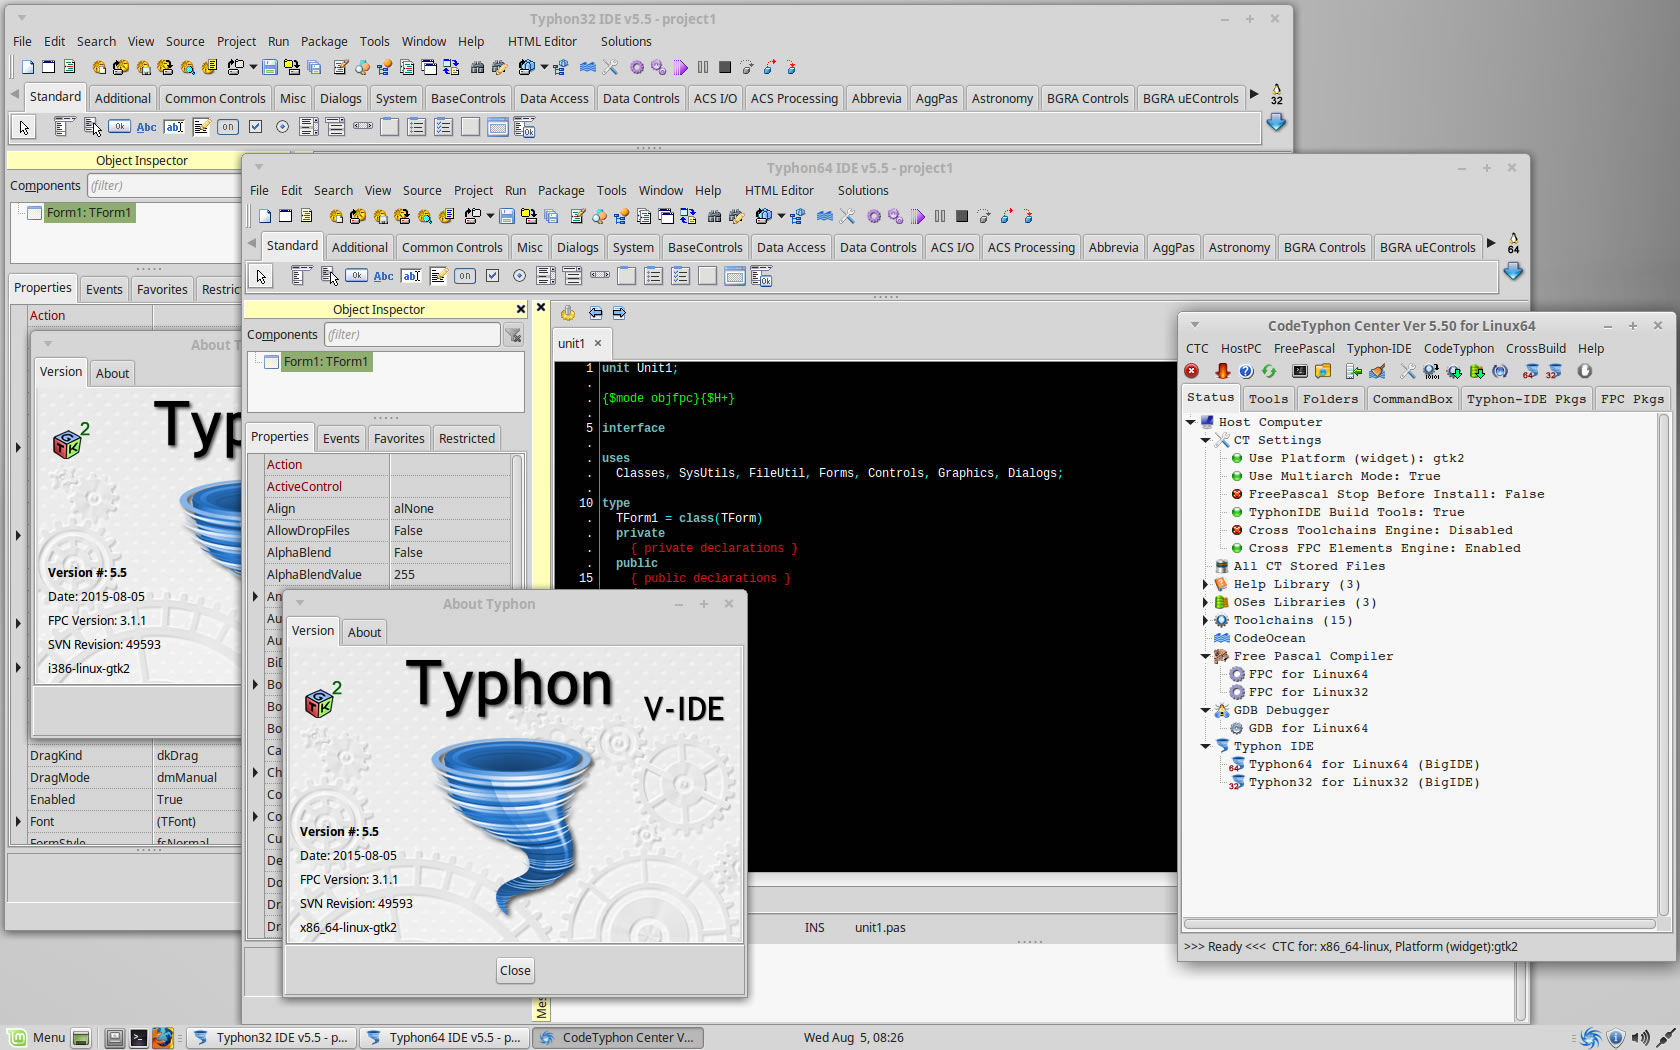
Task: Expand Toolchains (15) tree node
Action: coord(1206,620)
